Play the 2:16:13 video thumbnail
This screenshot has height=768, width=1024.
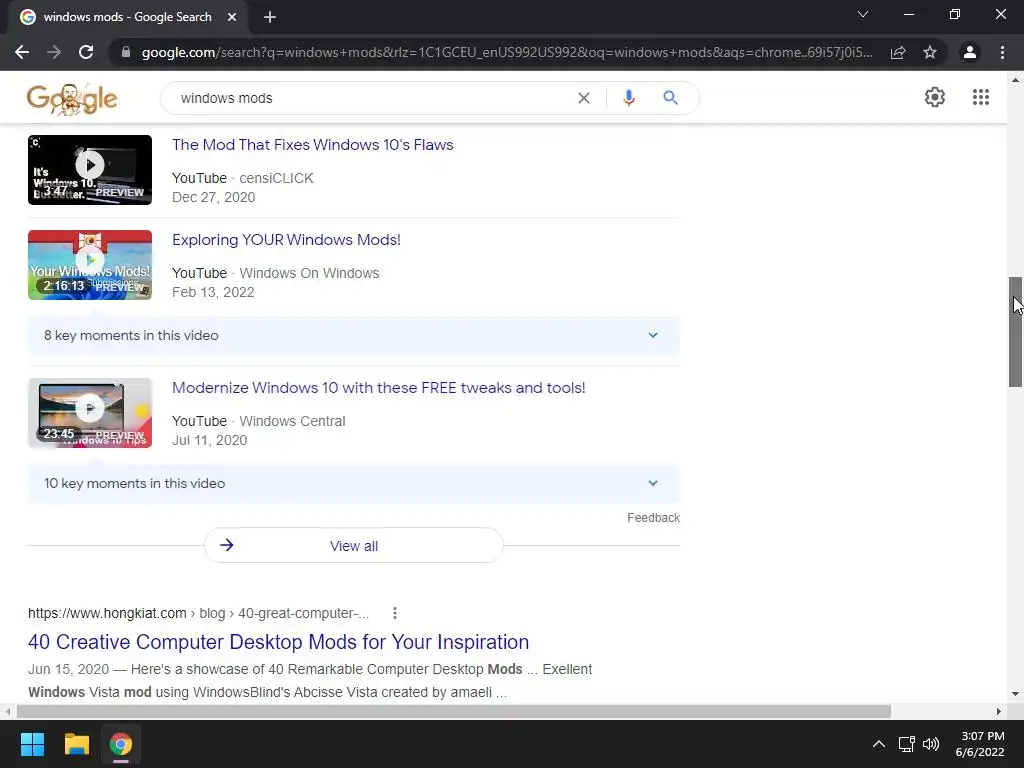click(90, 265)
